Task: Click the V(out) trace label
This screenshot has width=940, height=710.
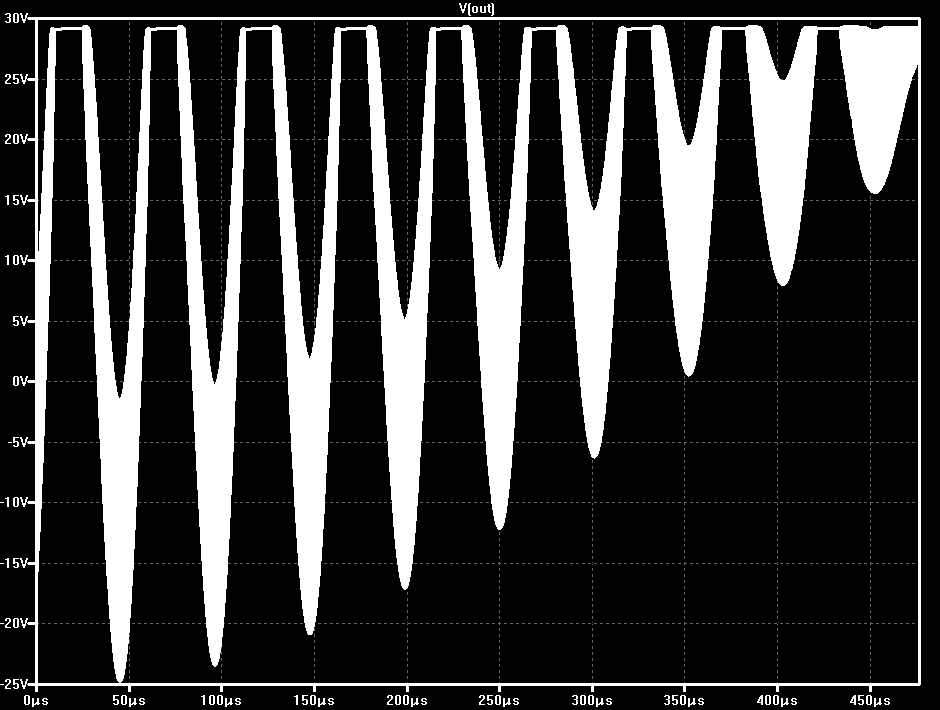Action: point(477,8)
